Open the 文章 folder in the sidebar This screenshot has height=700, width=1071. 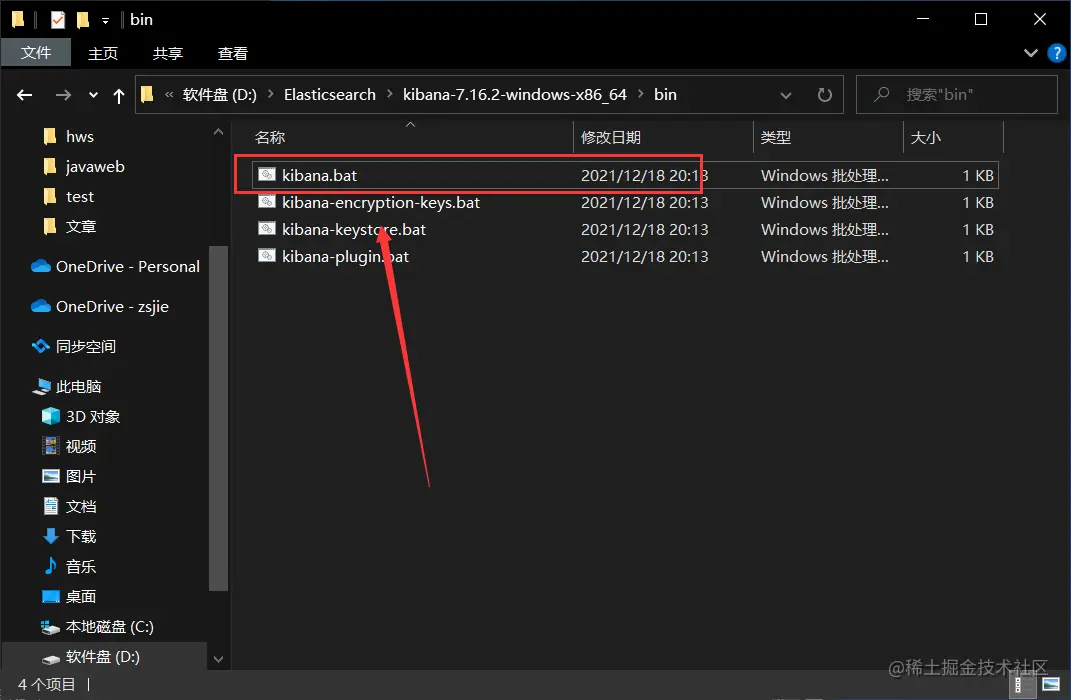click(80, 227)
